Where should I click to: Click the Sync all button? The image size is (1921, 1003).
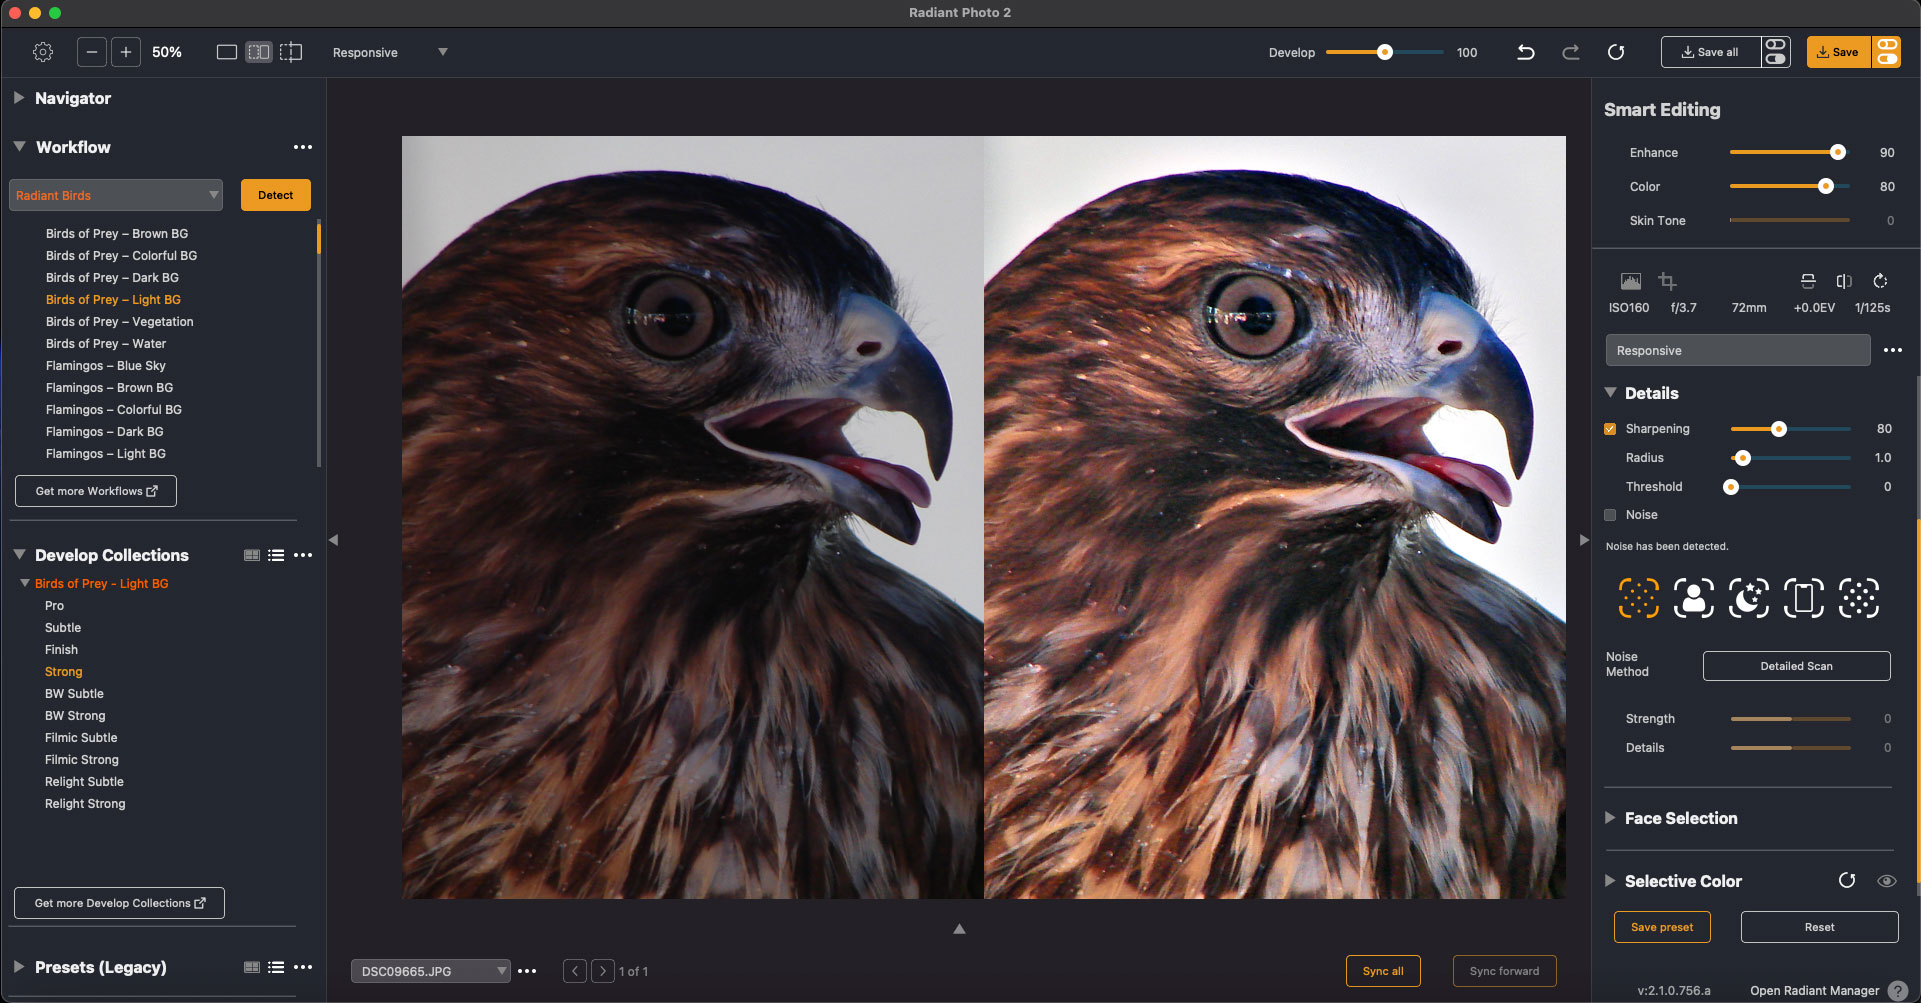pyautogui.click(x=1383, y=971)
